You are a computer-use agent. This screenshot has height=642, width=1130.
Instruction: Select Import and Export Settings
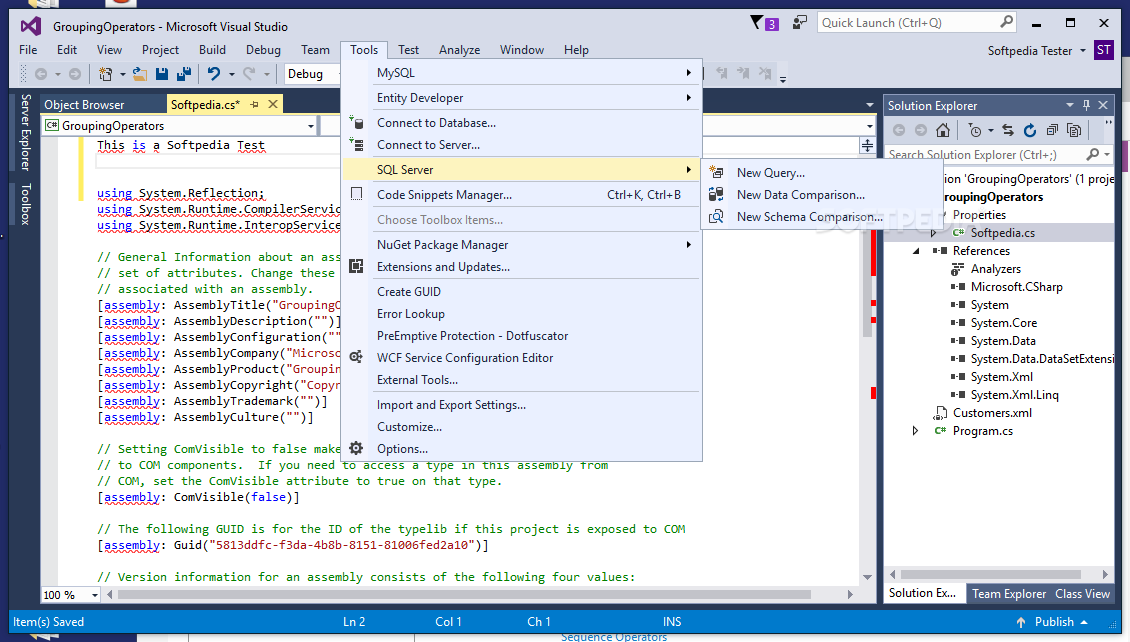521,405
